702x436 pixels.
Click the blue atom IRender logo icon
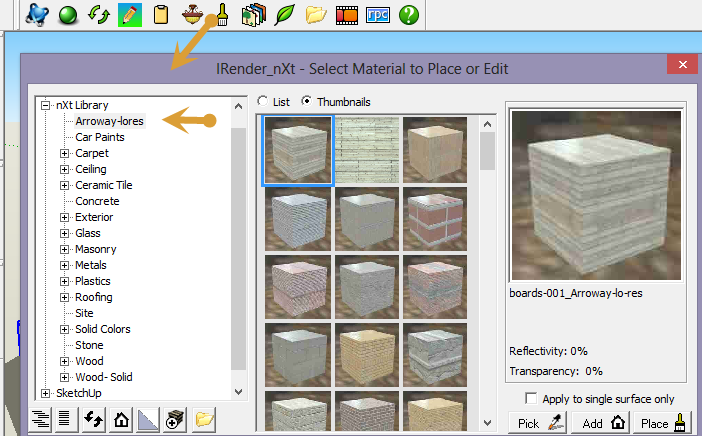[37, 14]
